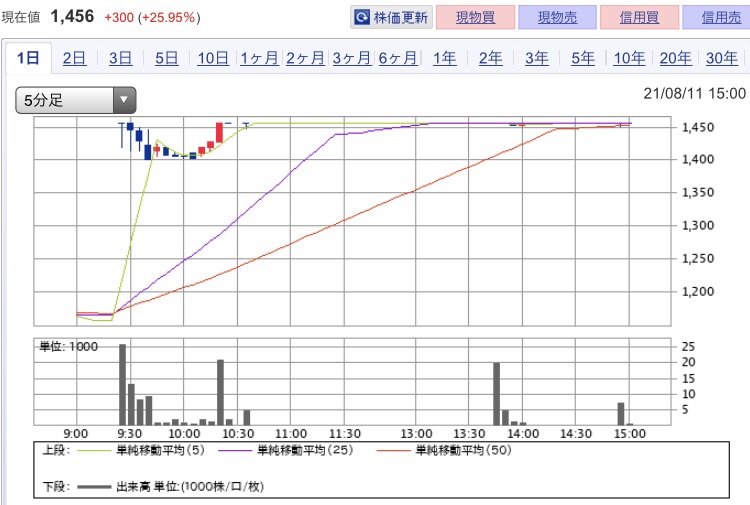This screenshot has width=750, height=505.
Task: Click the 1,300 price axis label
Action: [x=698, y=225]
